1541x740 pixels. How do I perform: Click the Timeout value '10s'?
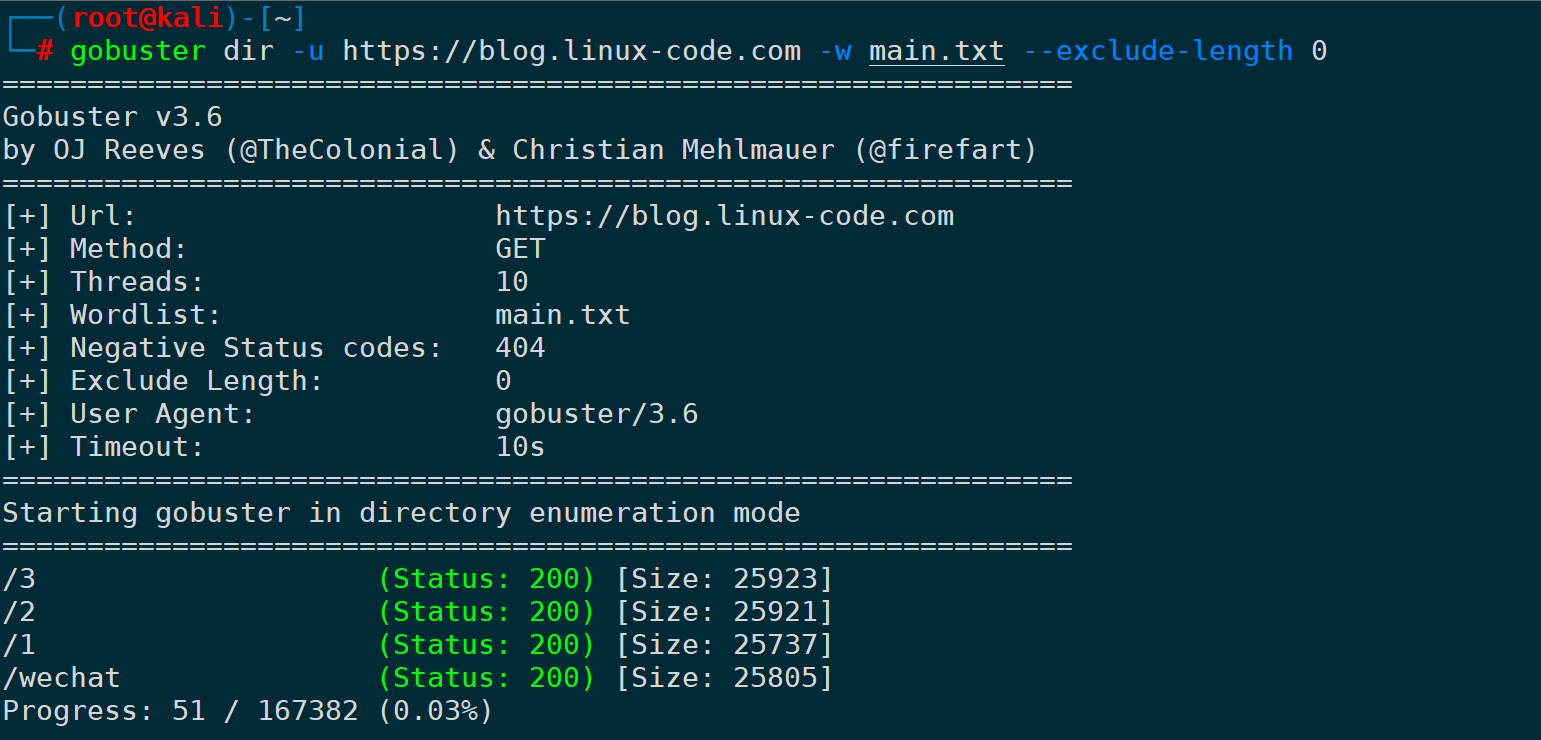click(520, 447)
